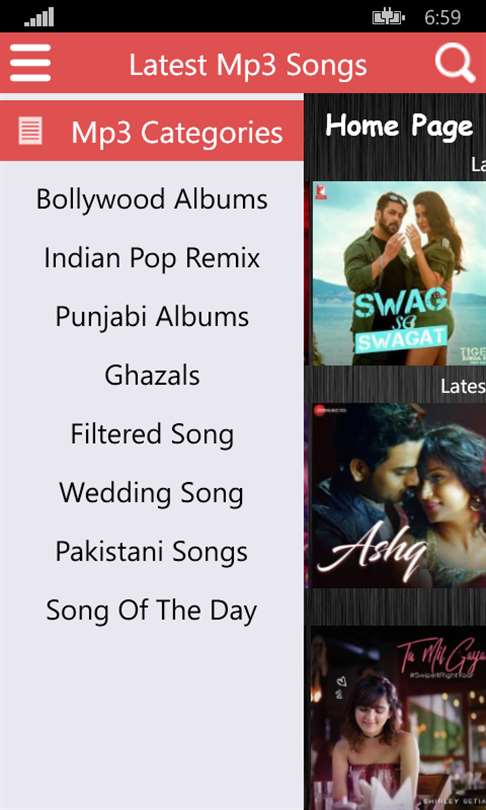
Task: Open the hamburger menu icon
Action: [30, 63]
